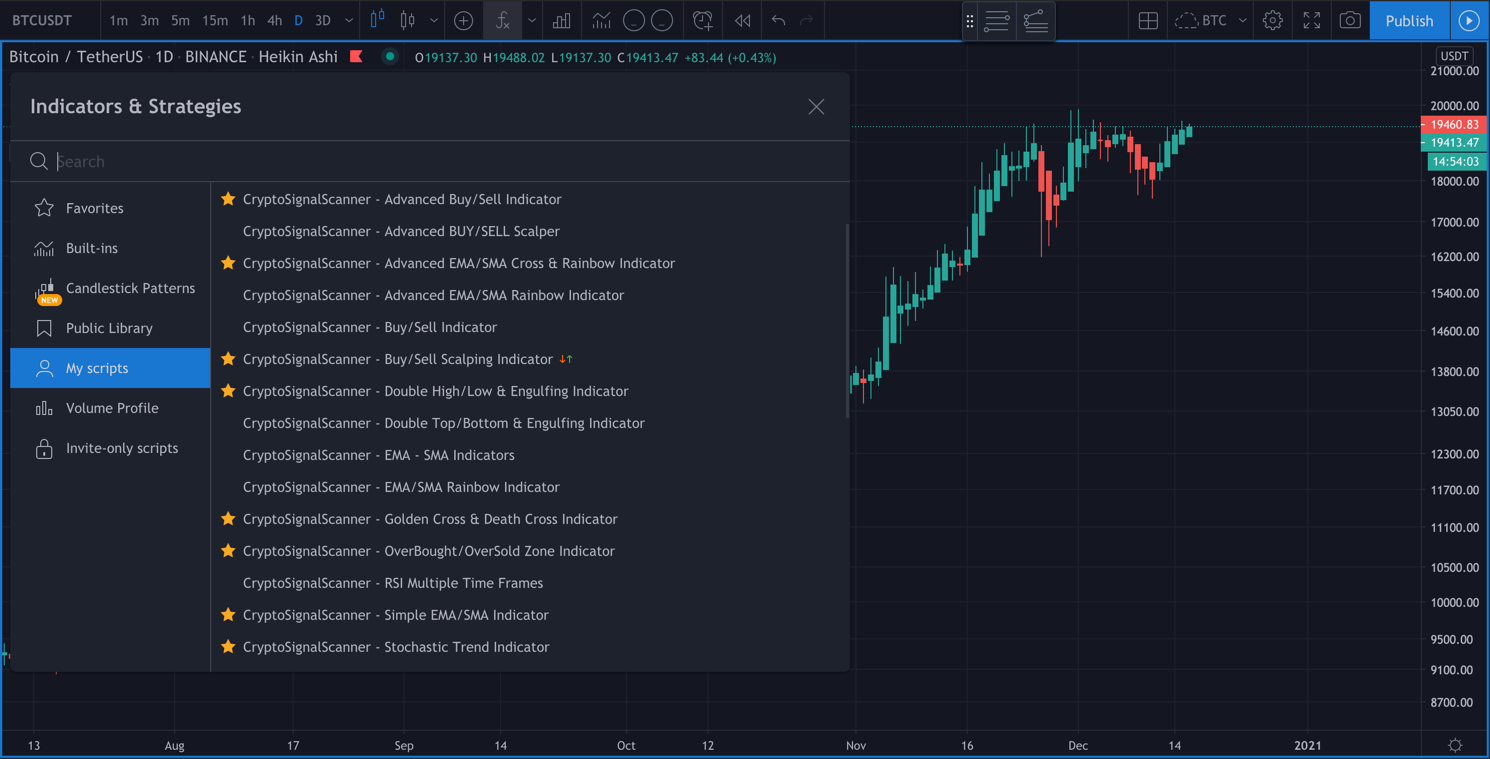1490x759 pixels.
Task: Open the fx Indicators & Strategies button
Action: point(502,20)
